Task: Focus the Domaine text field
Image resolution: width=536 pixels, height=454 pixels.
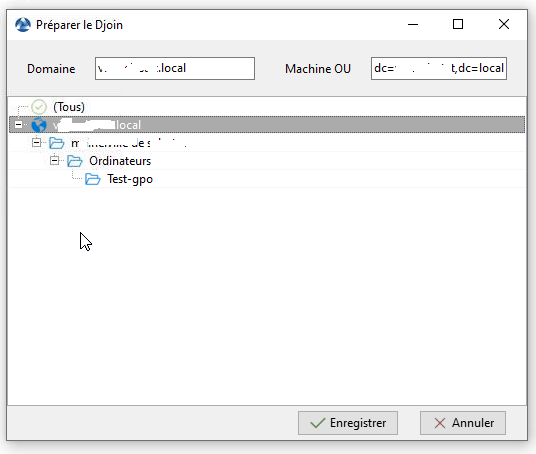Action: coord(175,68)
